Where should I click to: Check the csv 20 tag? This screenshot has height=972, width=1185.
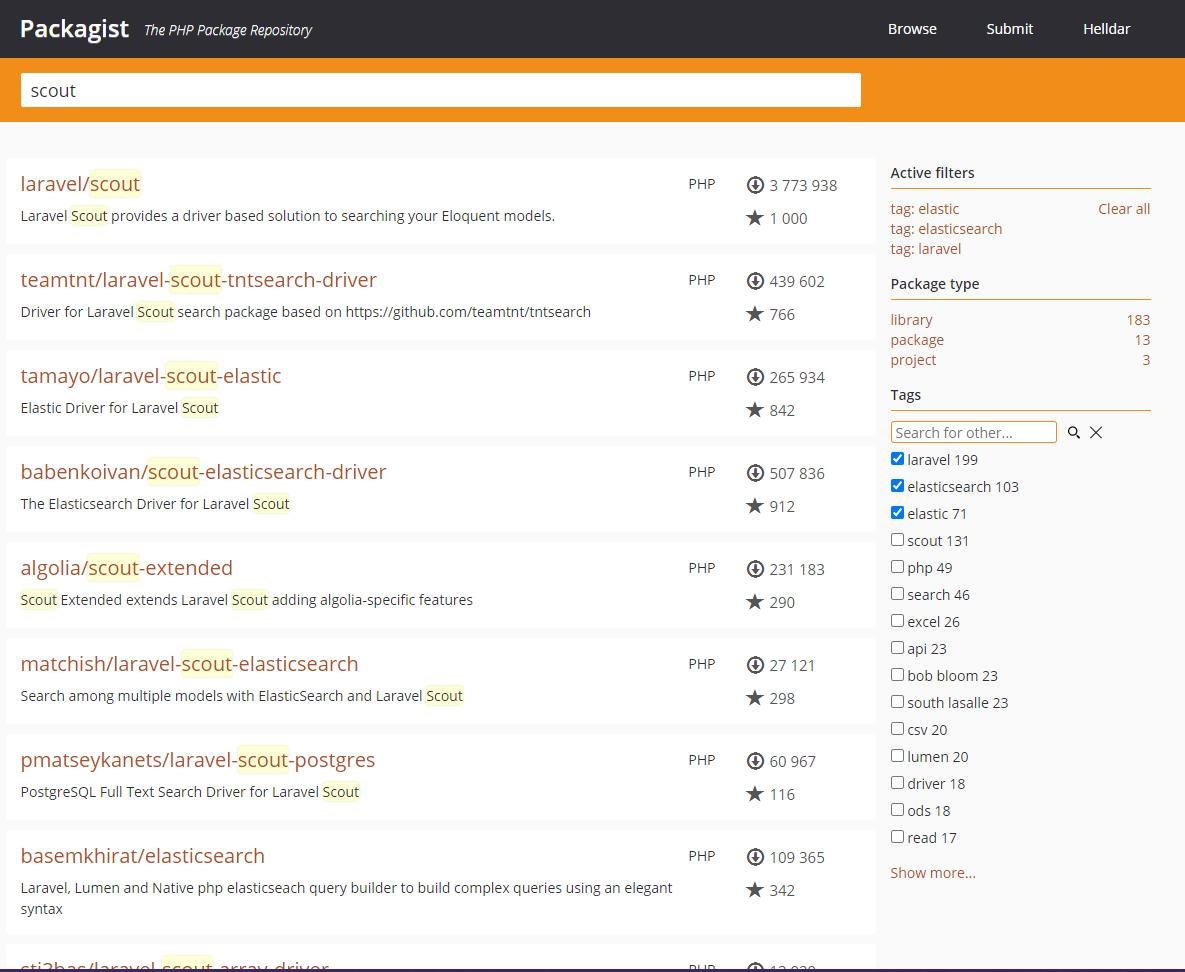click(x=897, y=729)
